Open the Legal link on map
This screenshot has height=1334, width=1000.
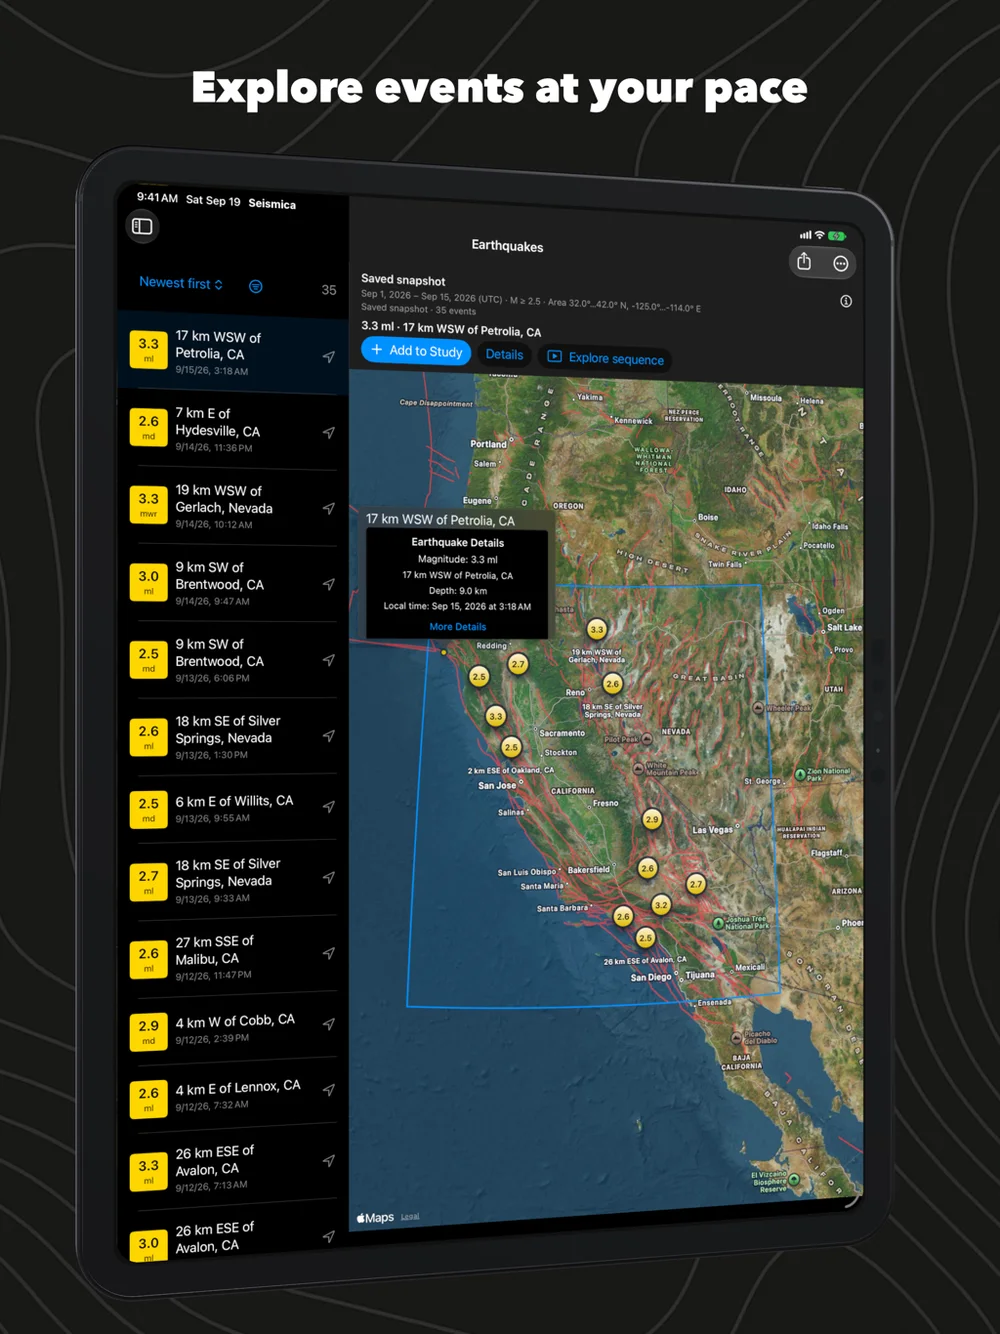click(410, 1217)
